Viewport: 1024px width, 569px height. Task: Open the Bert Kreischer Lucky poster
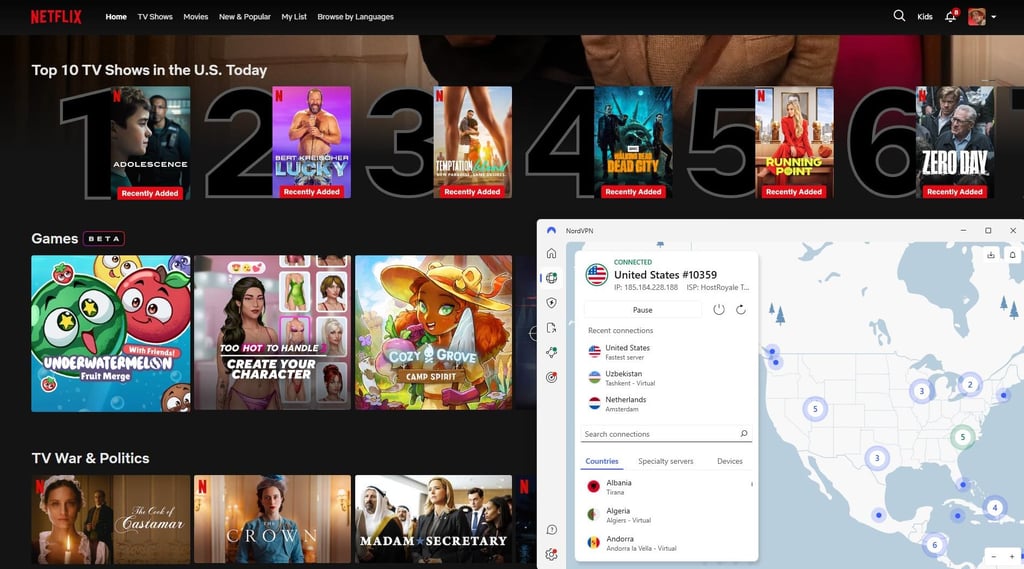(312, 142)
